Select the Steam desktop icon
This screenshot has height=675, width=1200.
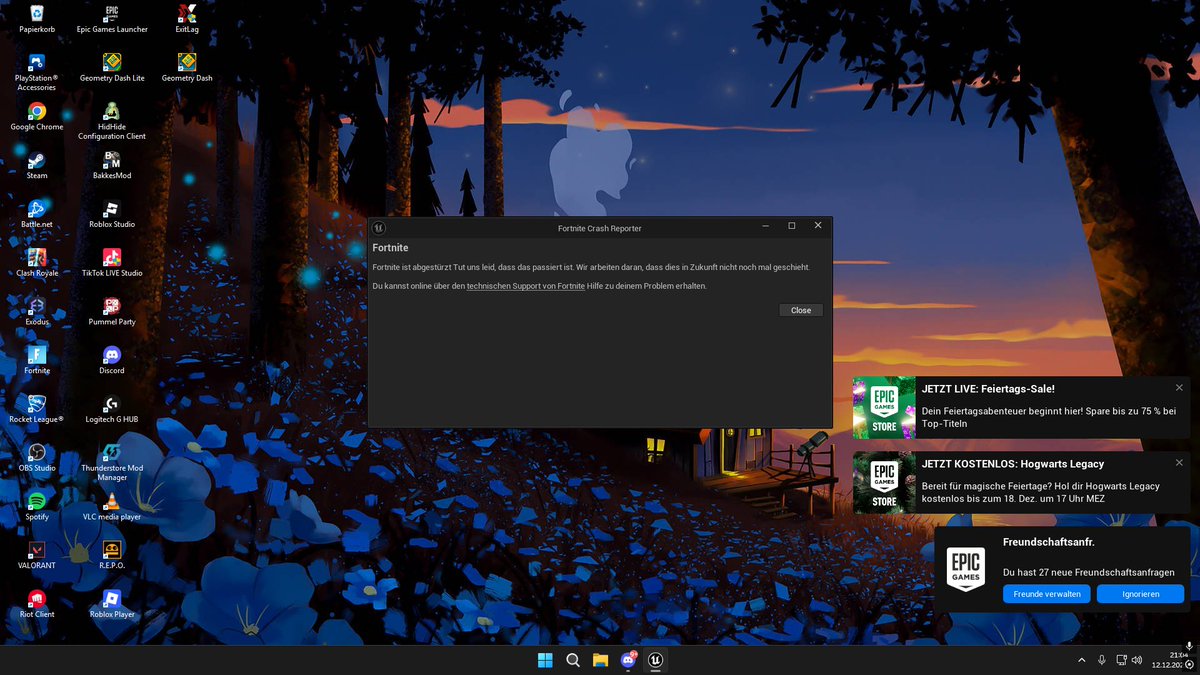(x=37, y=165)
